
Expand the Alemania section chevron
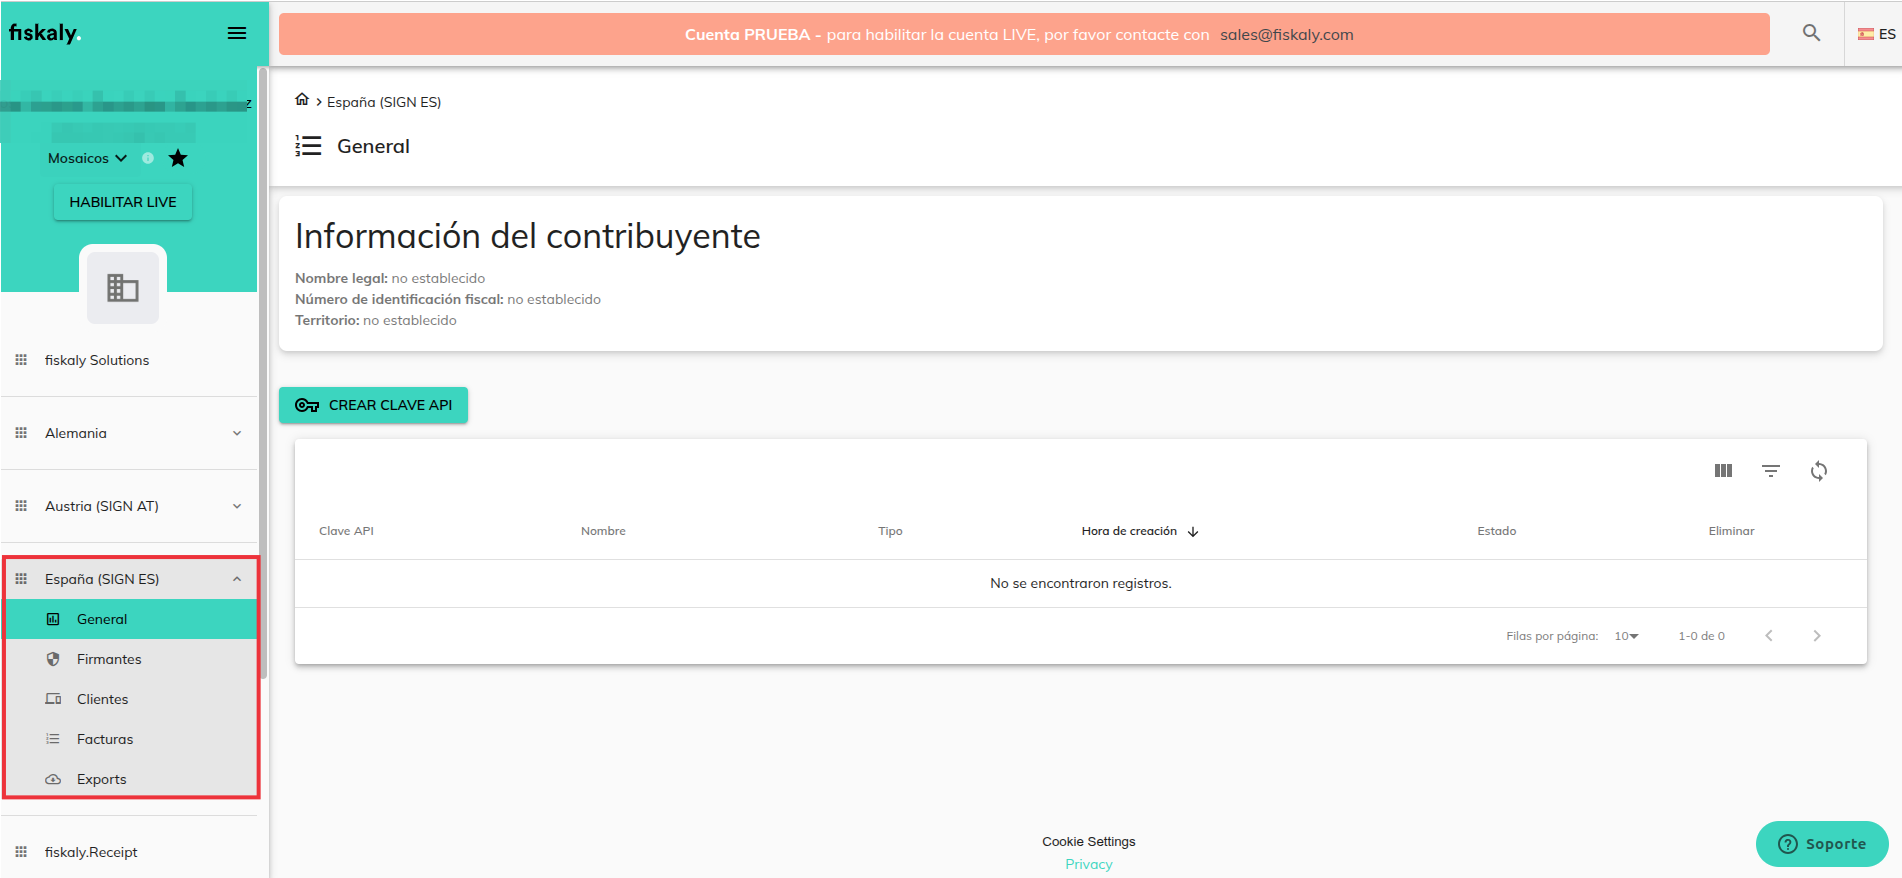tap(237, 433)
